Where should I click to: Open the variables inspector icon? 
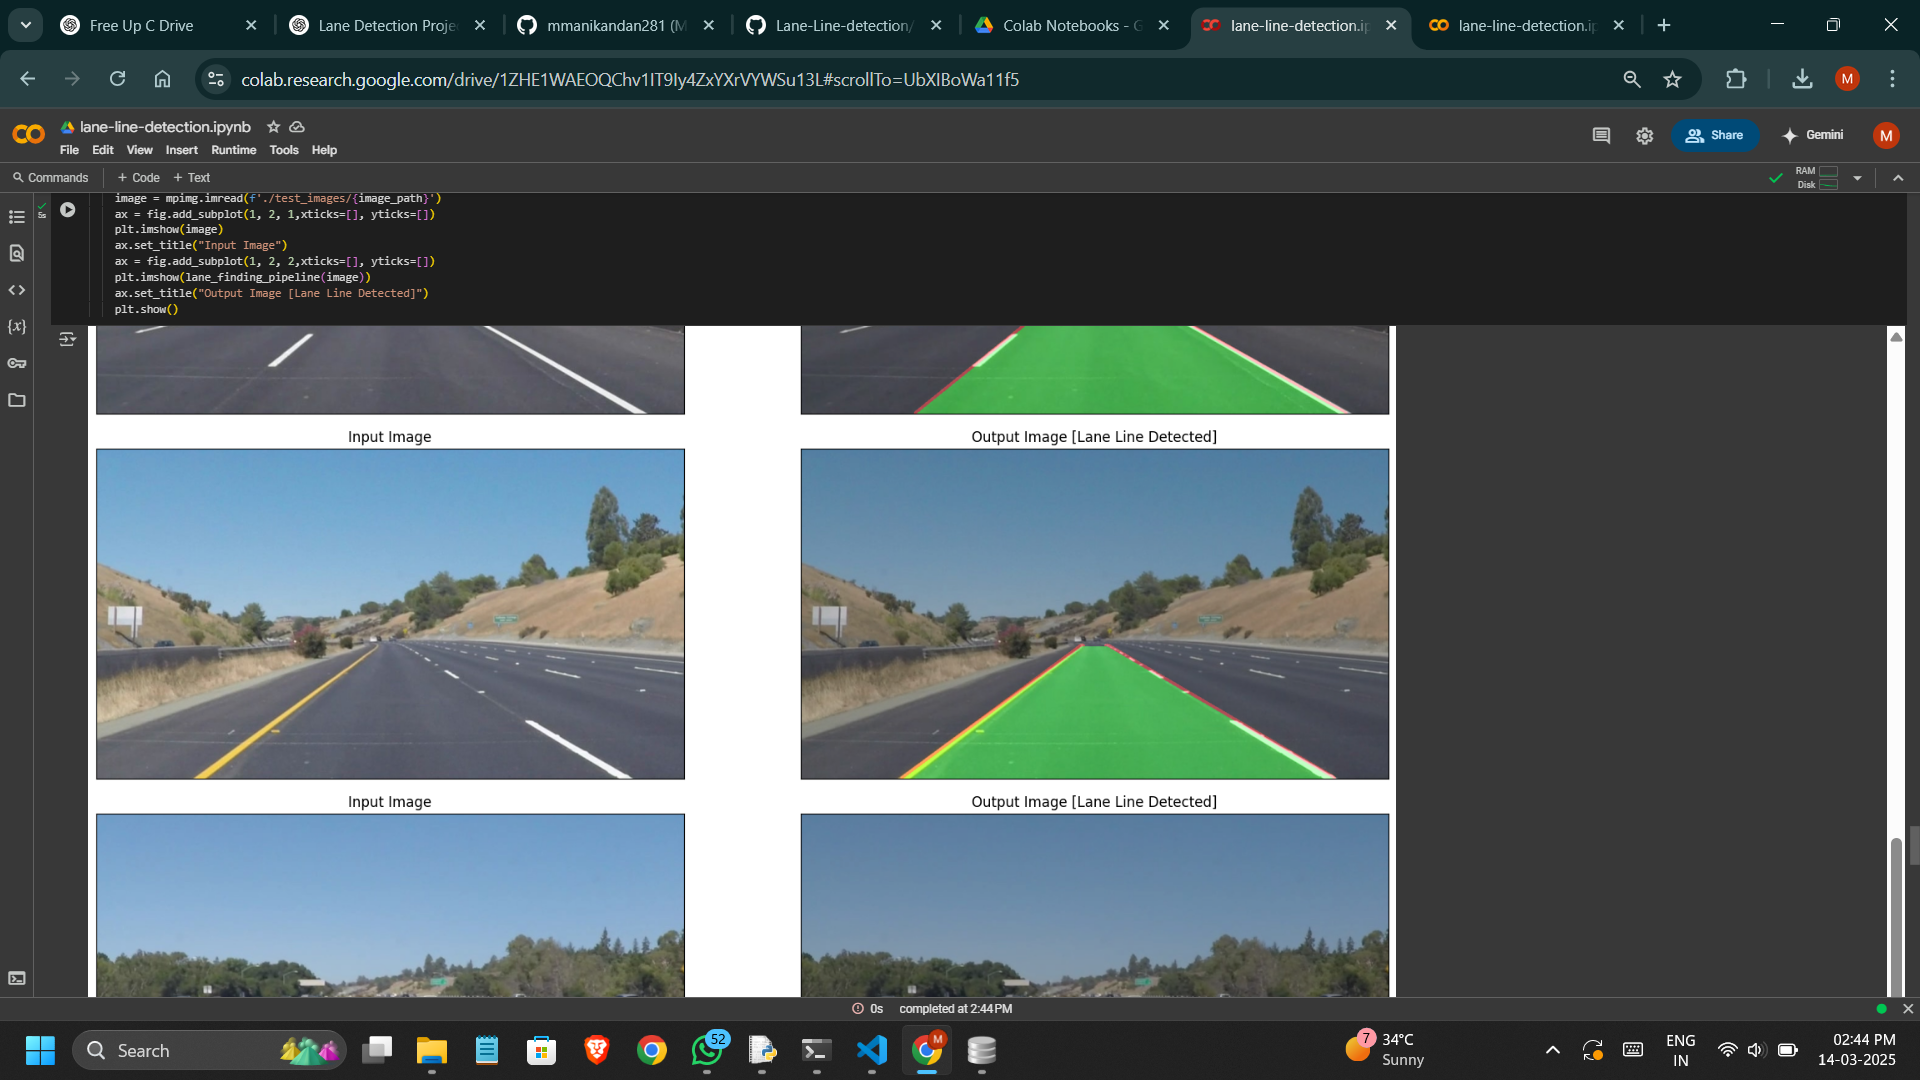pyautogui.click(x=17, y=327)
